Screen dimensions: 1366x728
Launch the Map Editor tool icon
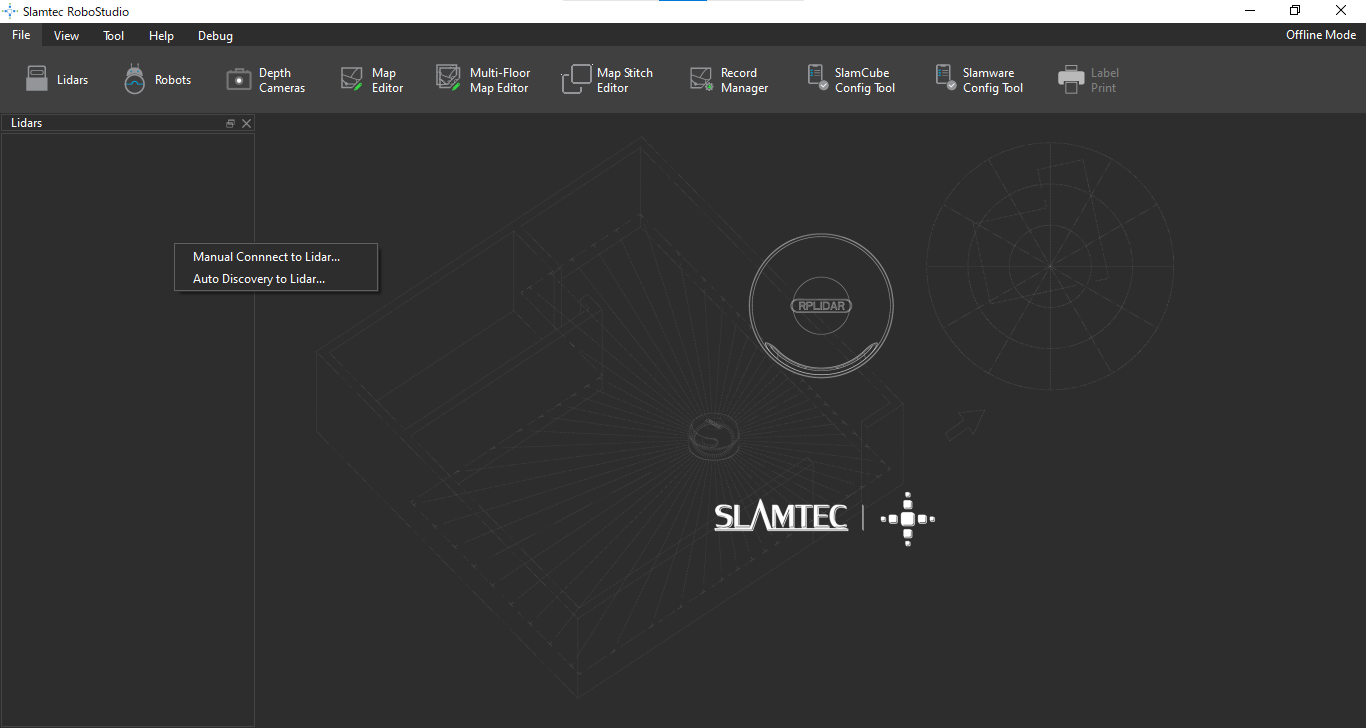click(x=351, y=80)
